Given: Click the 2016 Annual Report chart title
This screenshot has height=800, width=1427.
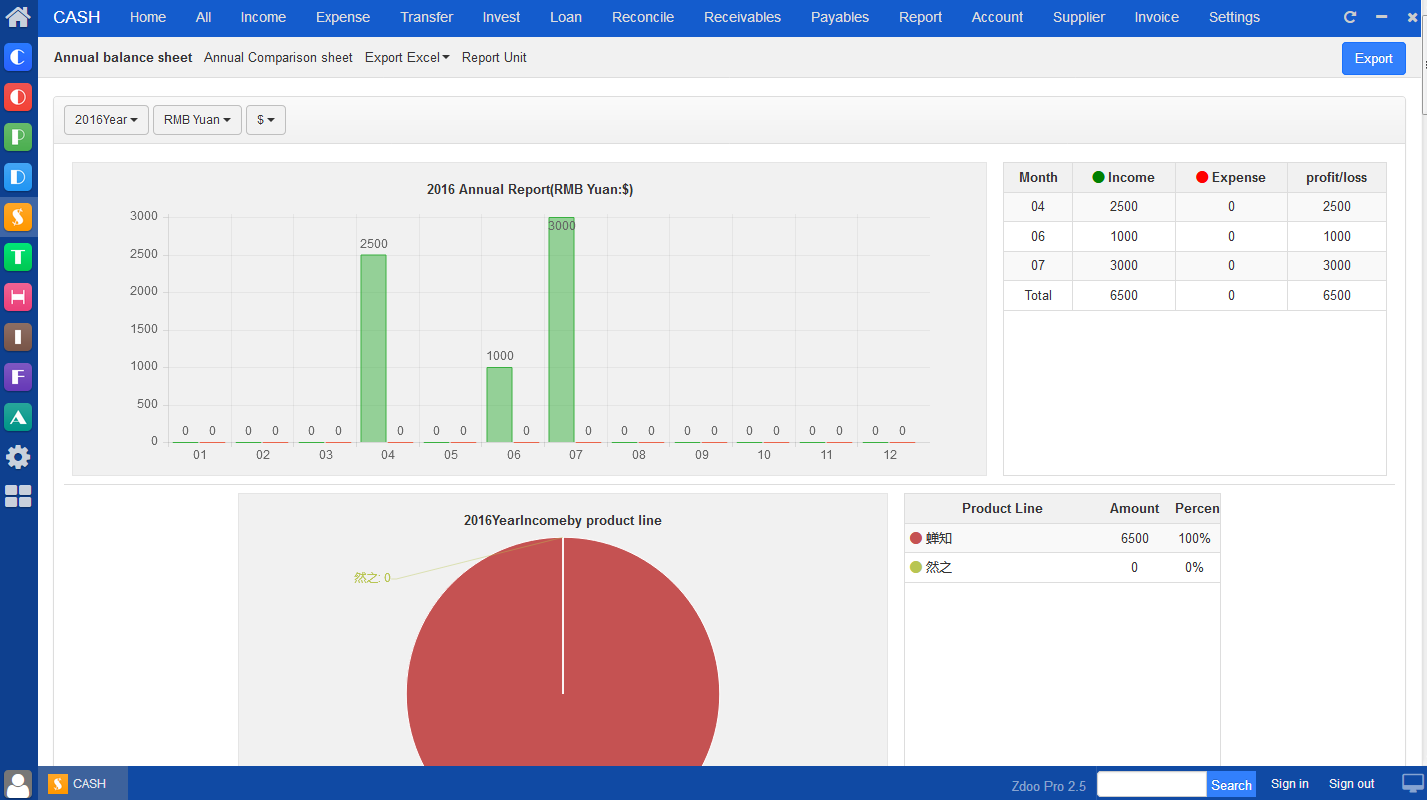Looking at the screenshot, I should pos(530,190).
